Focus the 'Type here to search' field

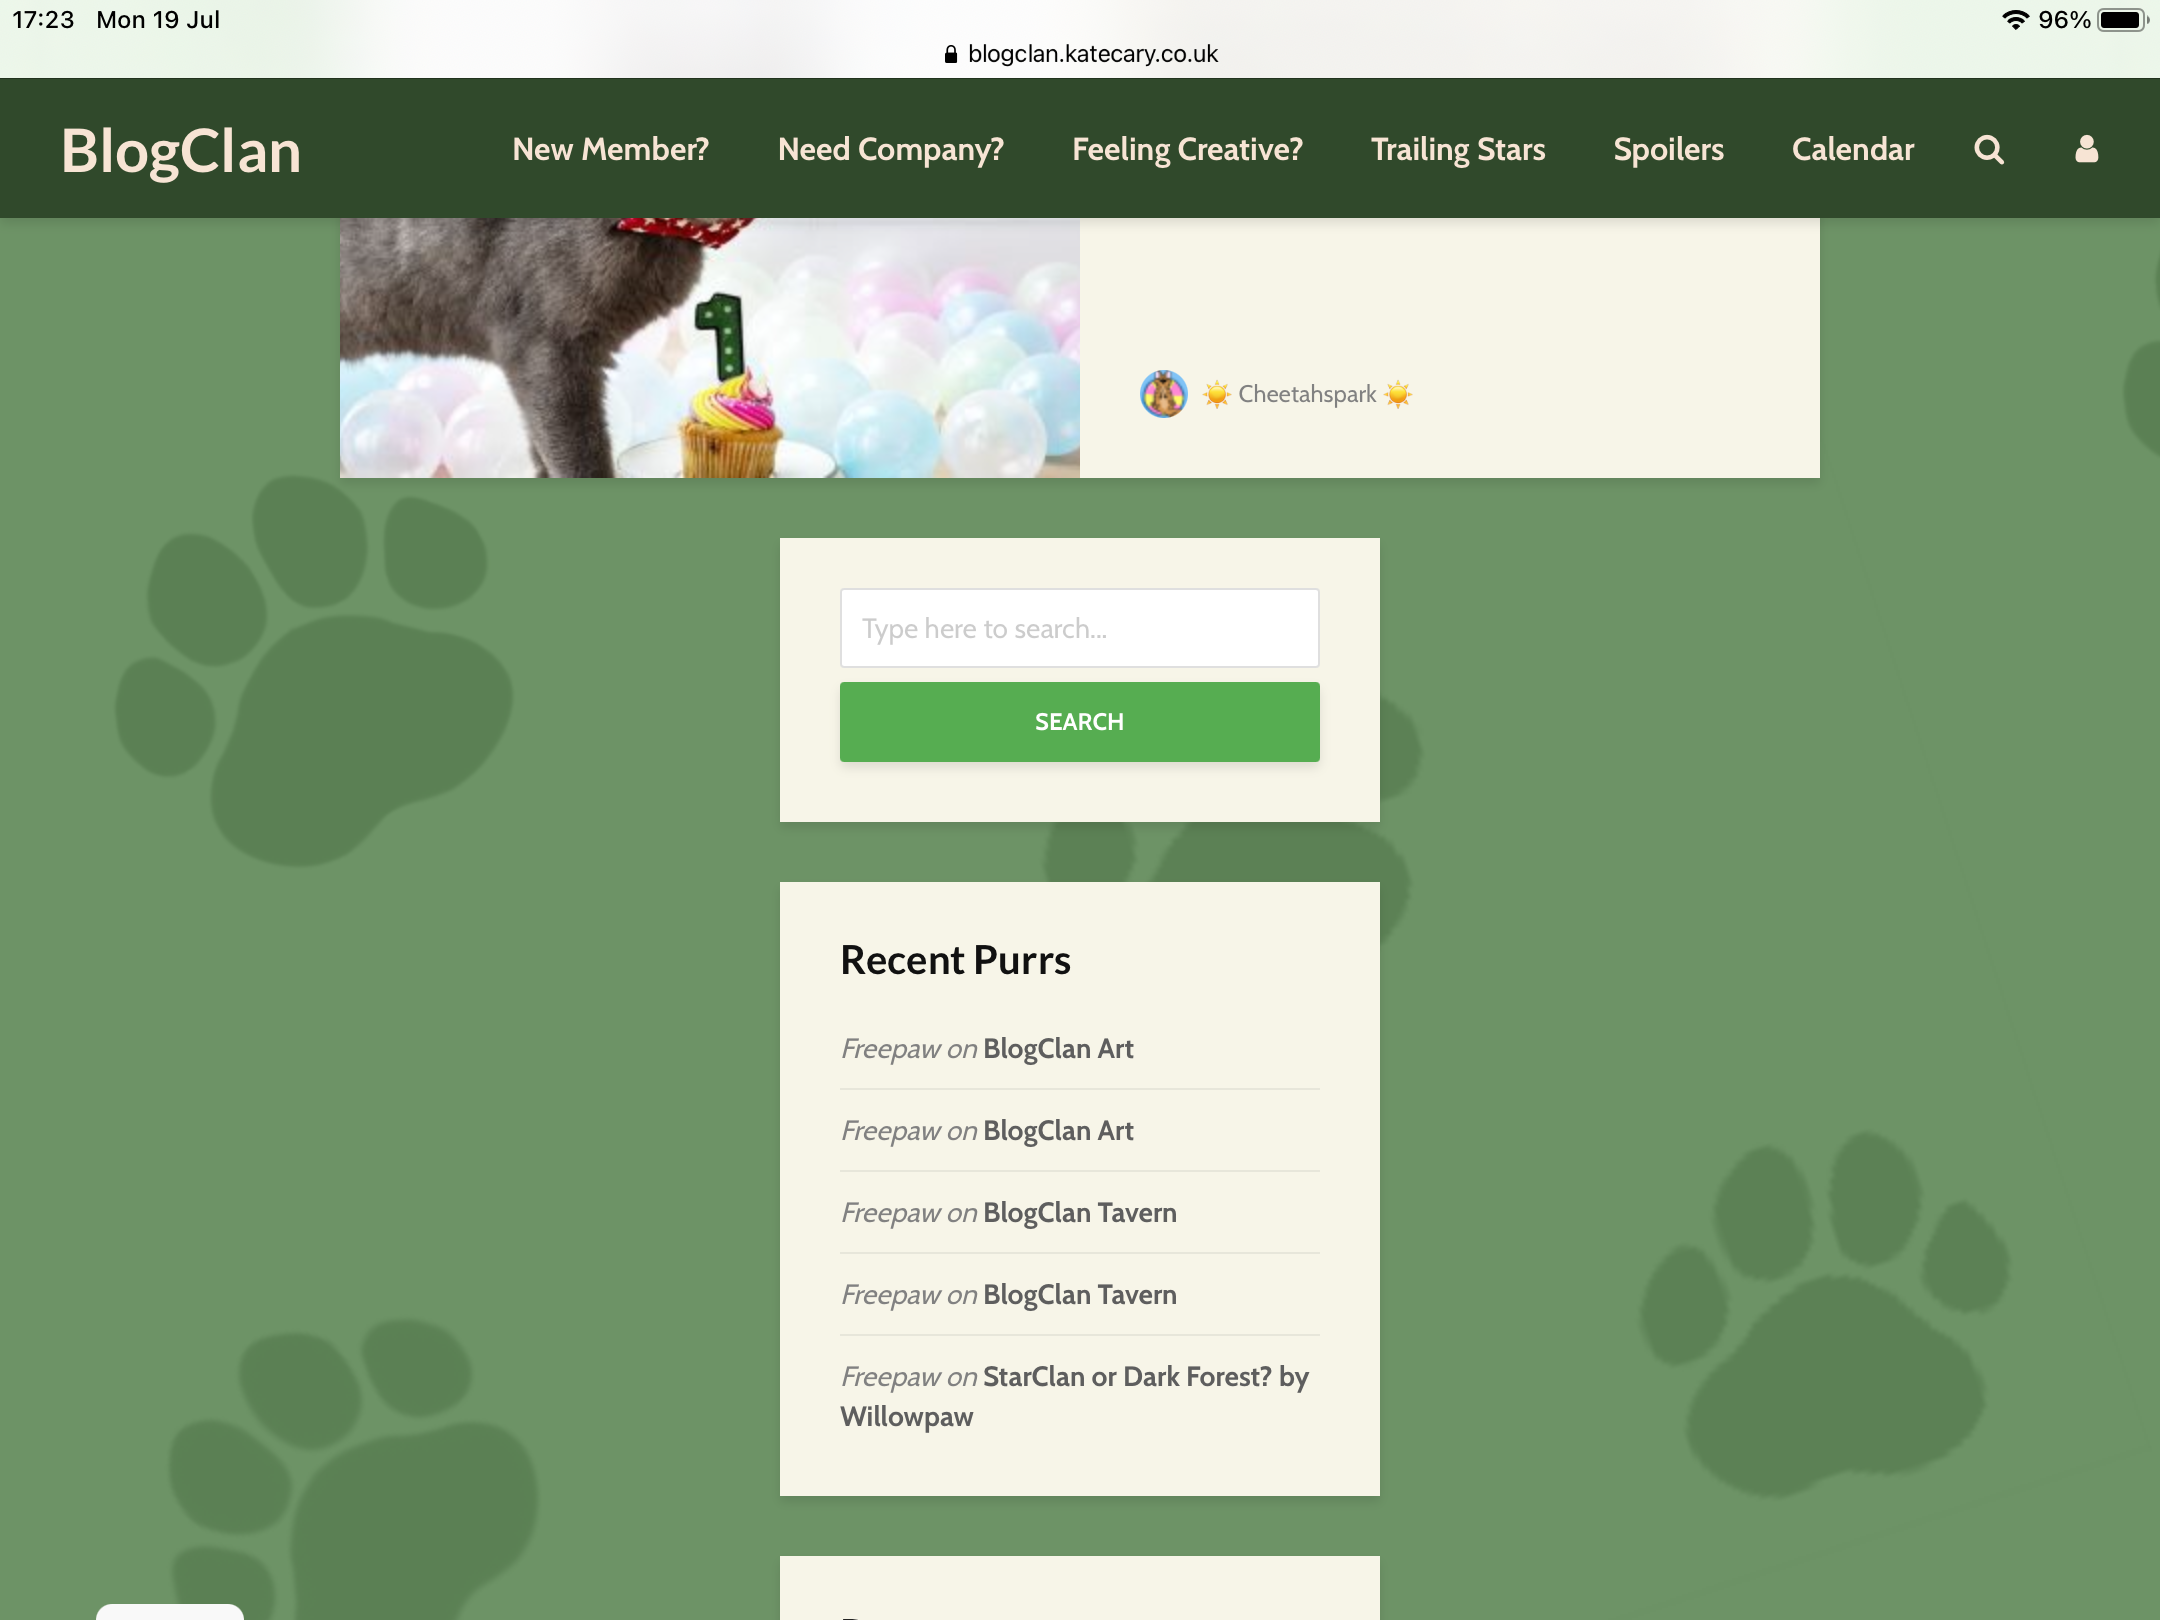click(x=1079, y=628)
